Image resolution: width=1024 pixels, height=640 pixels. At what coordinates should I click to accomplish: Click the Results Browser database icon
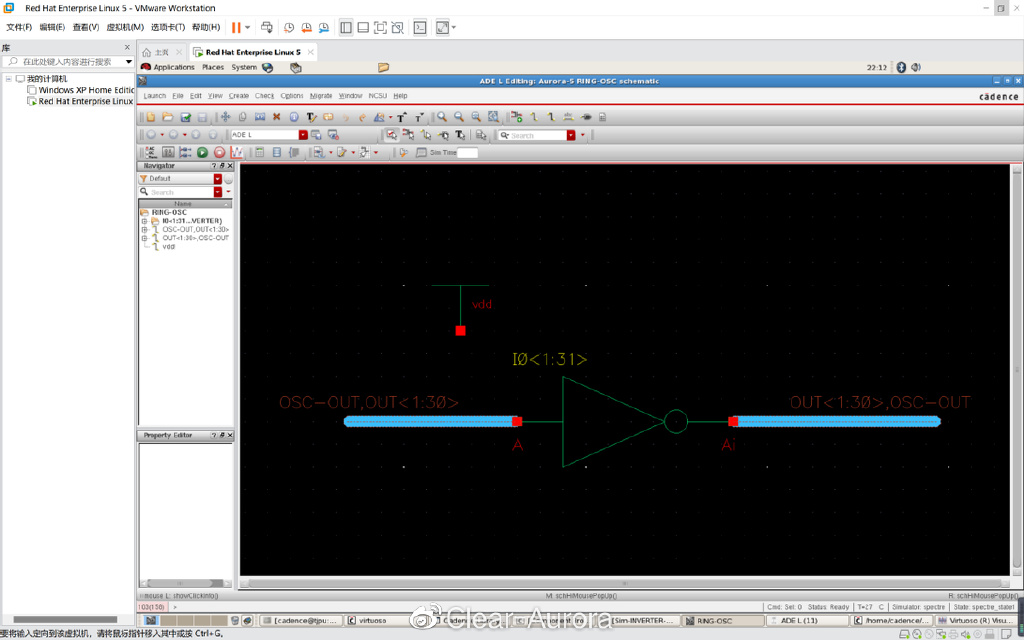[x=276, y=153]
